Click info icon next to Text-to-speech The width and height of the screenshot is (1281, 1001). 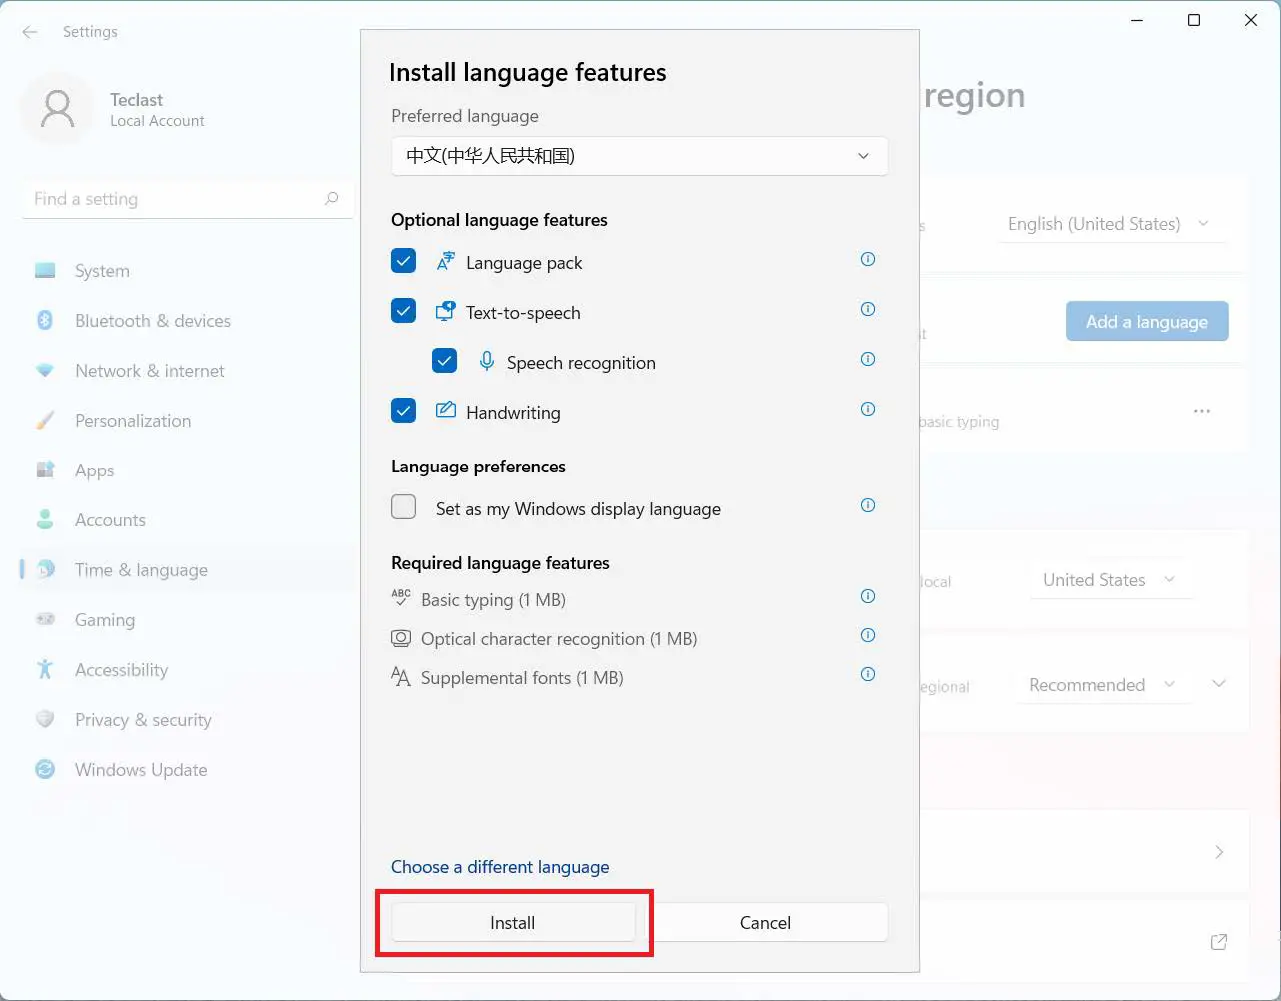click(x=868, y=309)
